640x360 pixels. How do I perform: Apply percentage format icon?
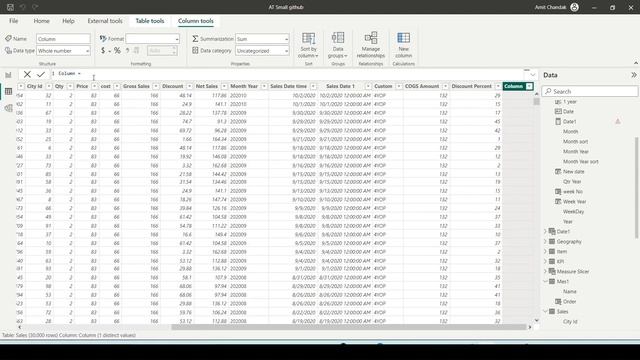pyautogui.click(x=117, y=50)
